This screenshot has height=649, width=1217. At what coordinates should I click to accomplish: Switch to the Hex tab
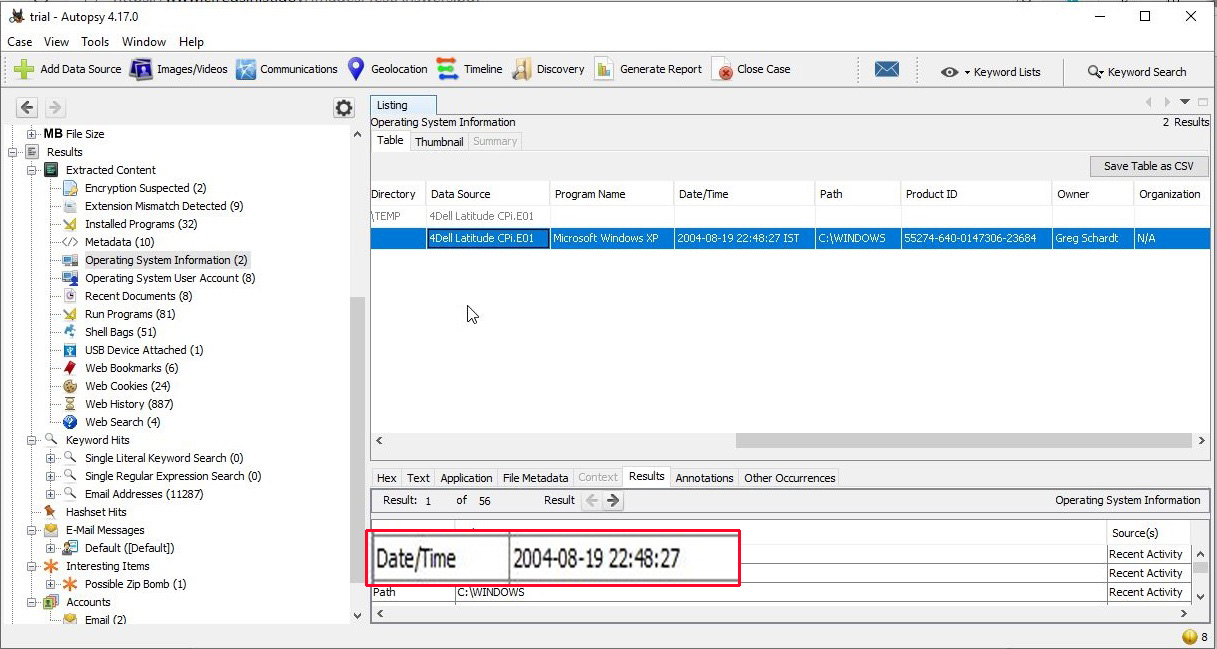tap(387, 478)
